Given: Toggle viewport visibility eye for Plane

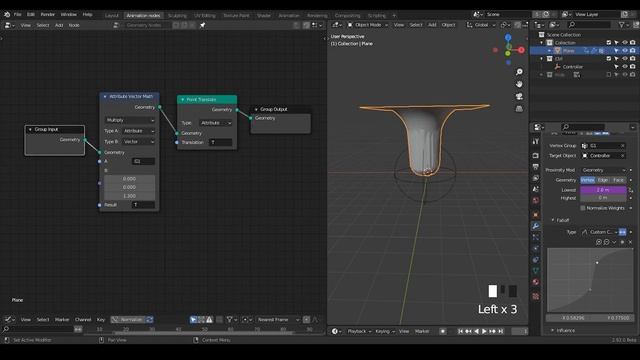Looking at the screenshot, I should pyautogui.click(x=624, y=51).
